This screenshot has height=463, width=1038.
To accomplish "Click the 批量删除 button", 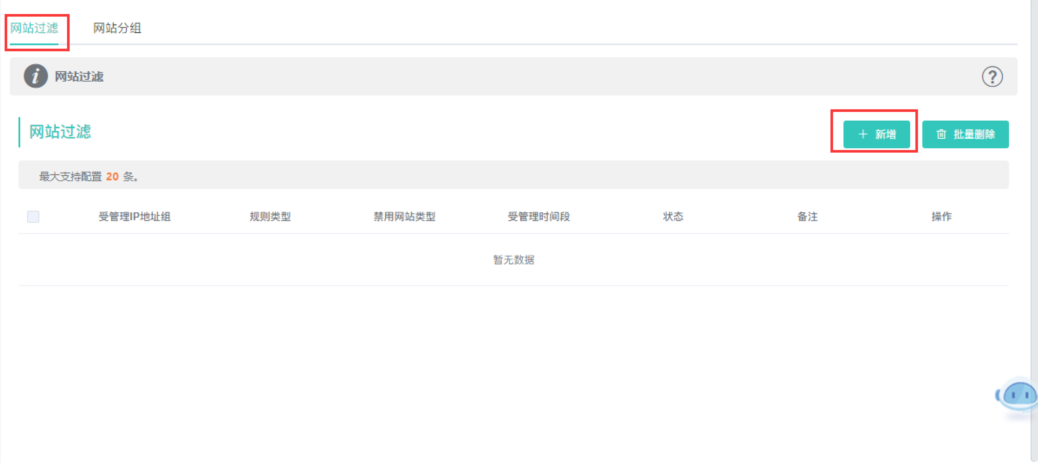I will (x=965, y=134).
